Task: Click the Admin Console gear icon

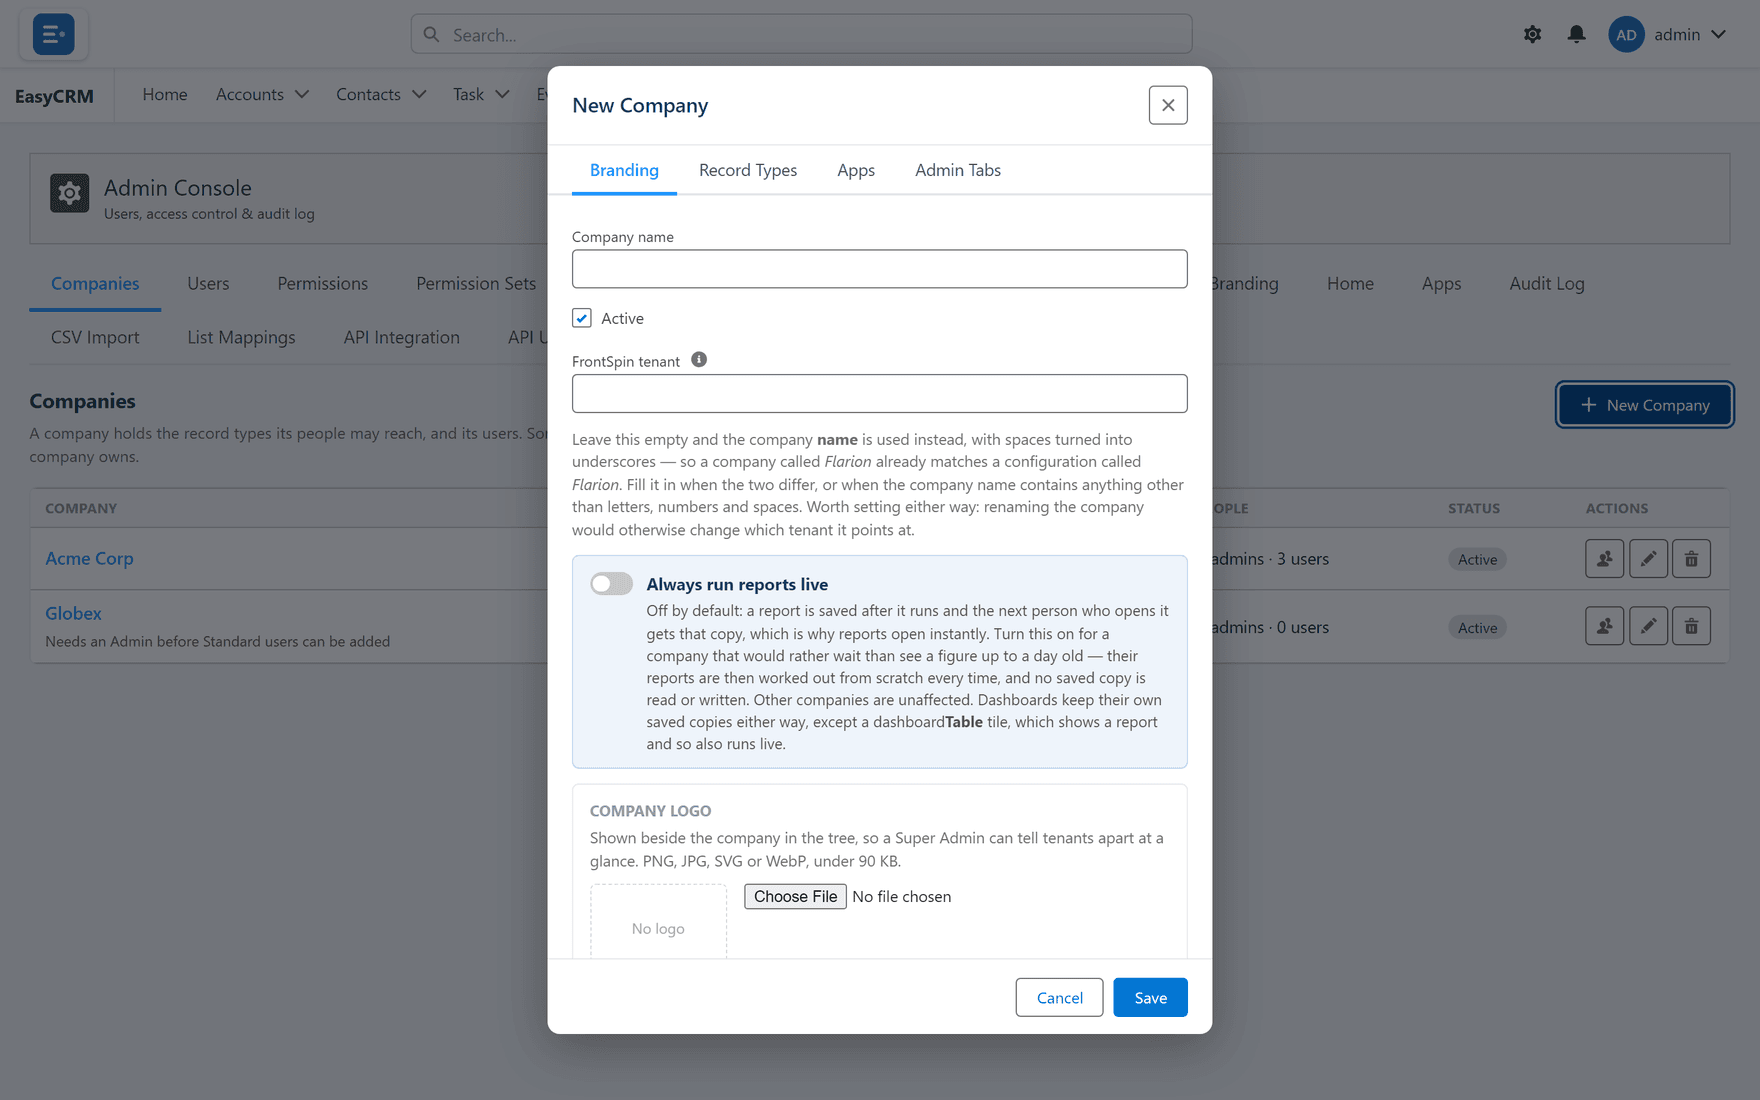Action: (70, 193)
